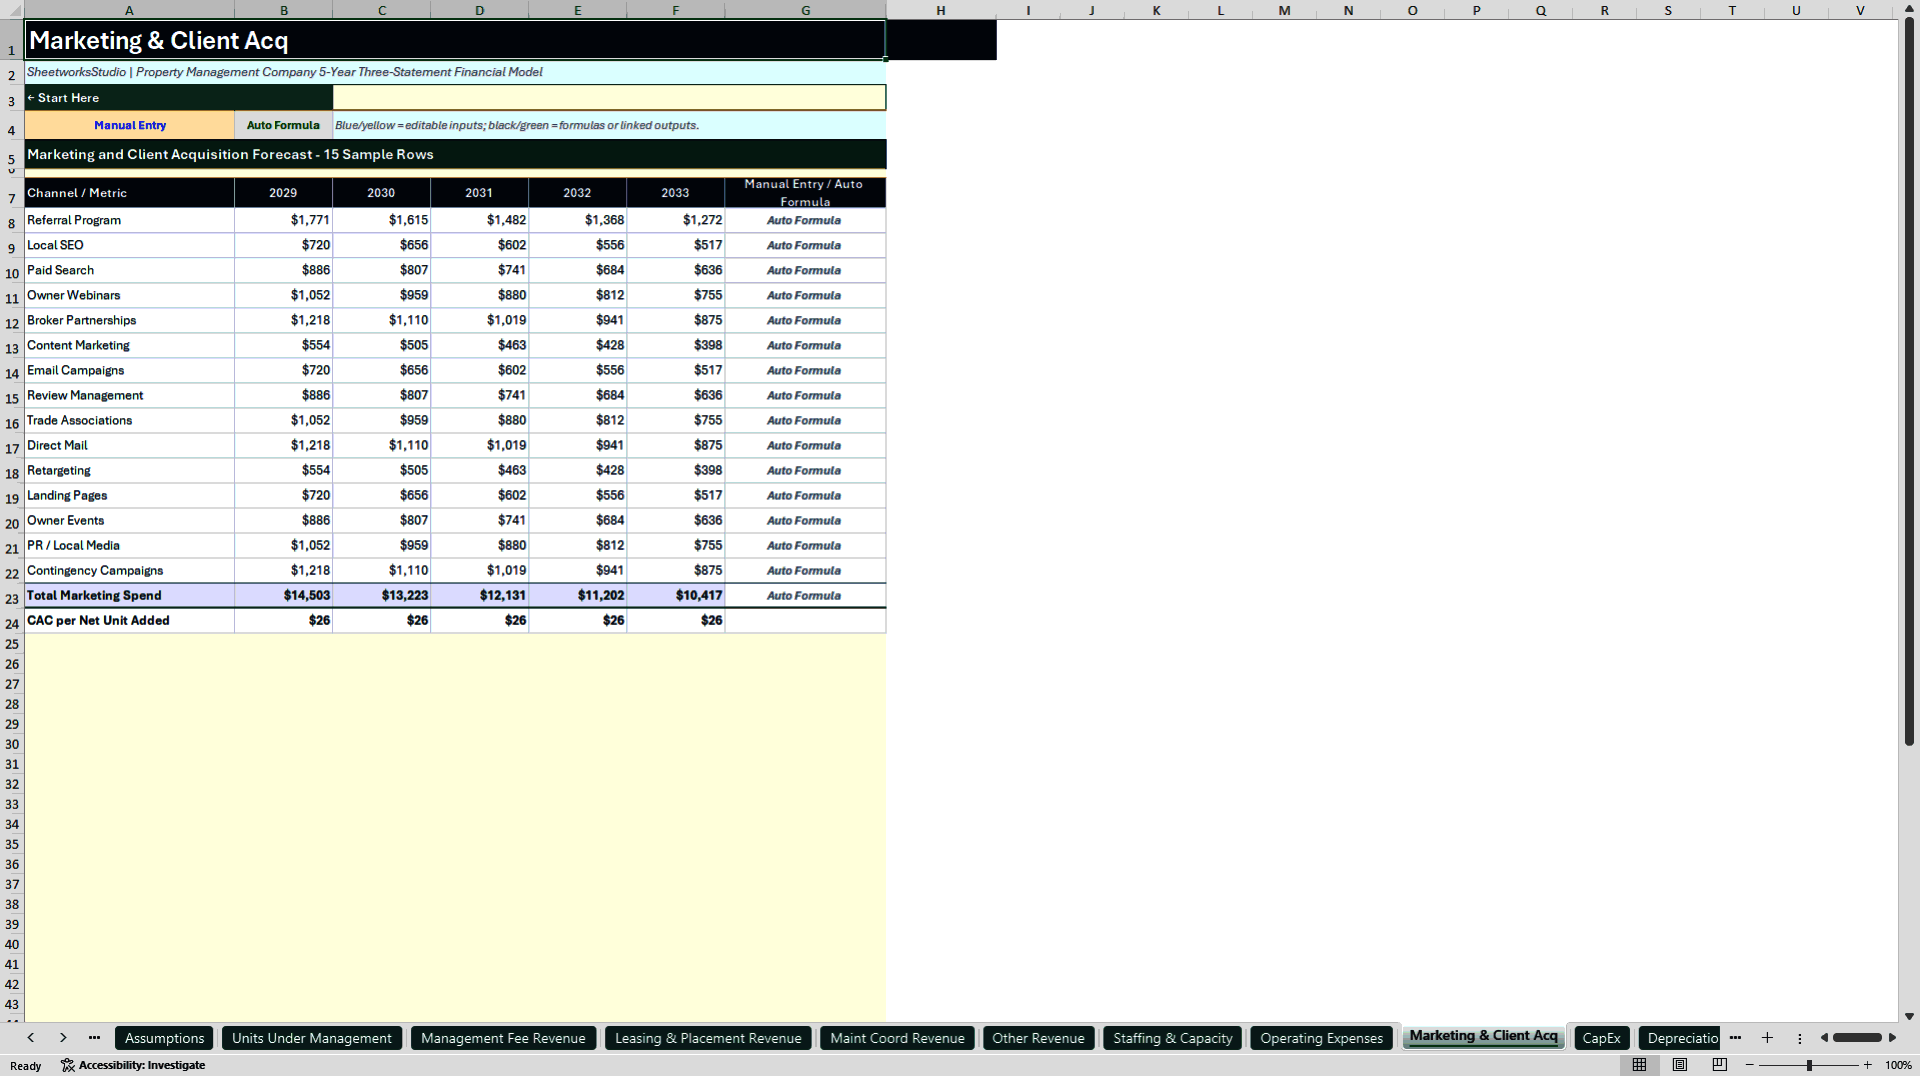Zoom in with plus button
The width and height of the screenshot is (1920, 1076).
click(x=1868, y=1065)
